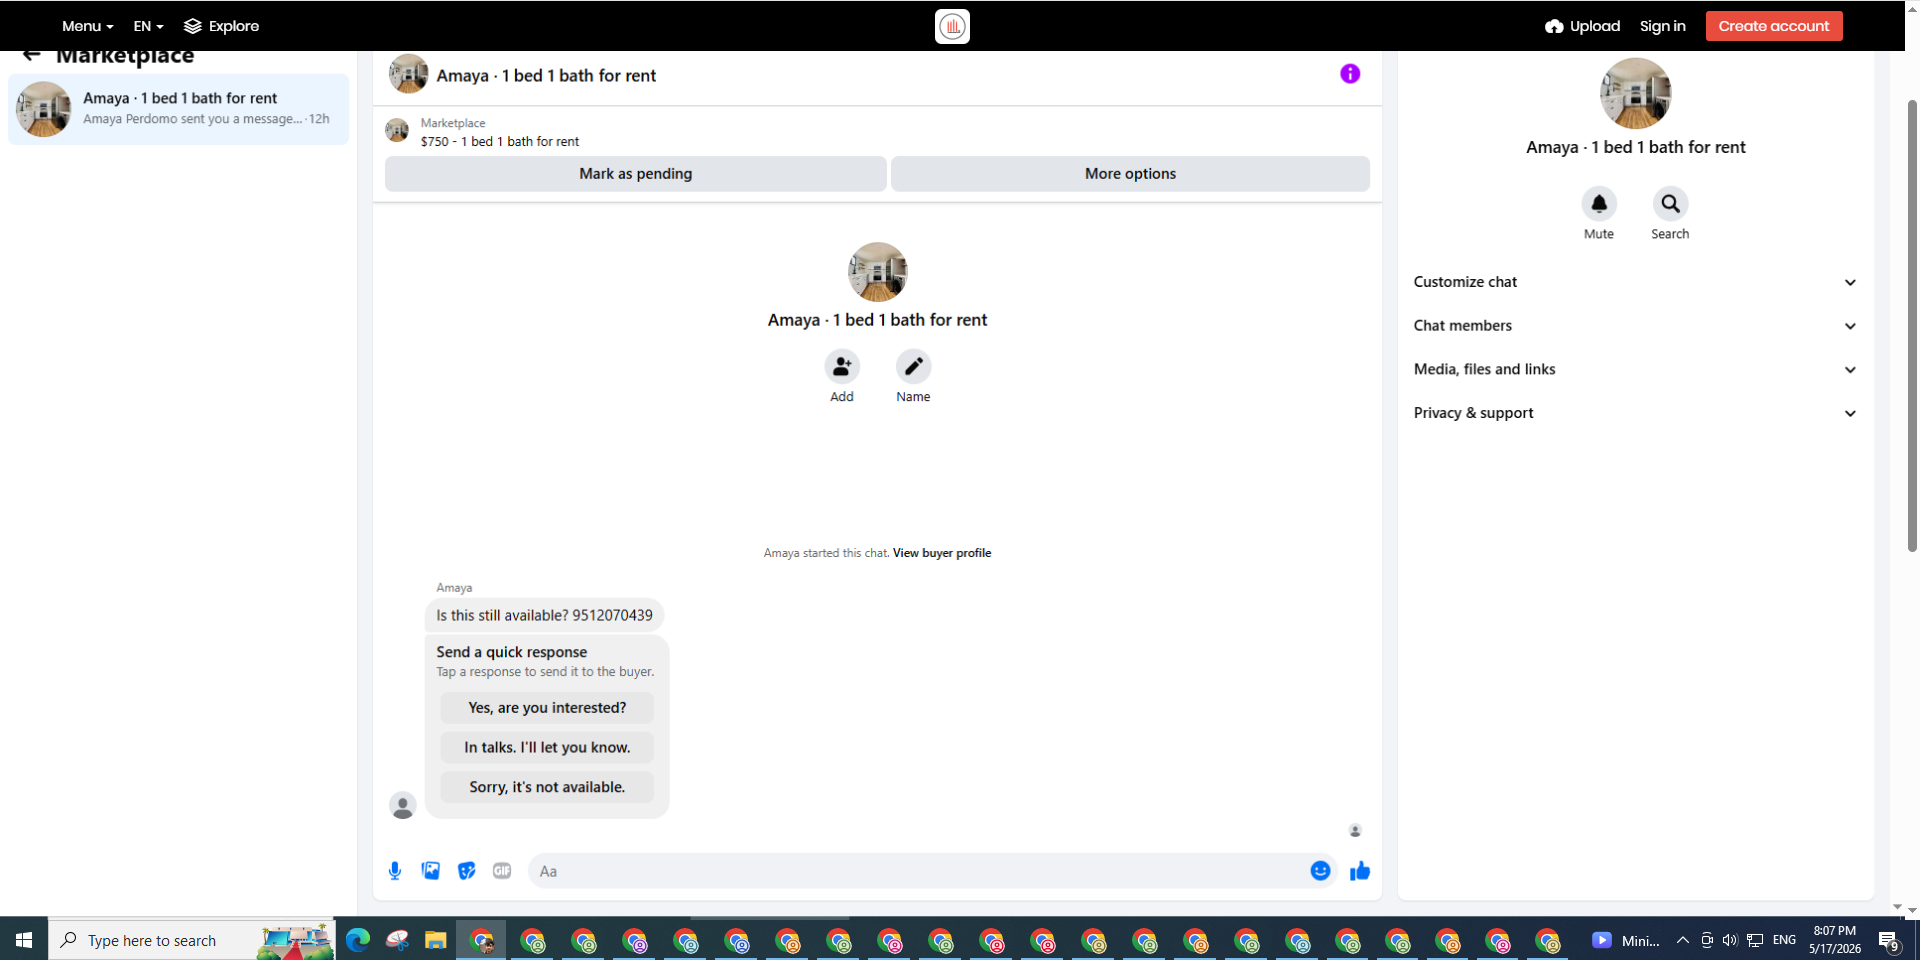Click the Create account button
1920x960 pixels.
(1774, 26)
